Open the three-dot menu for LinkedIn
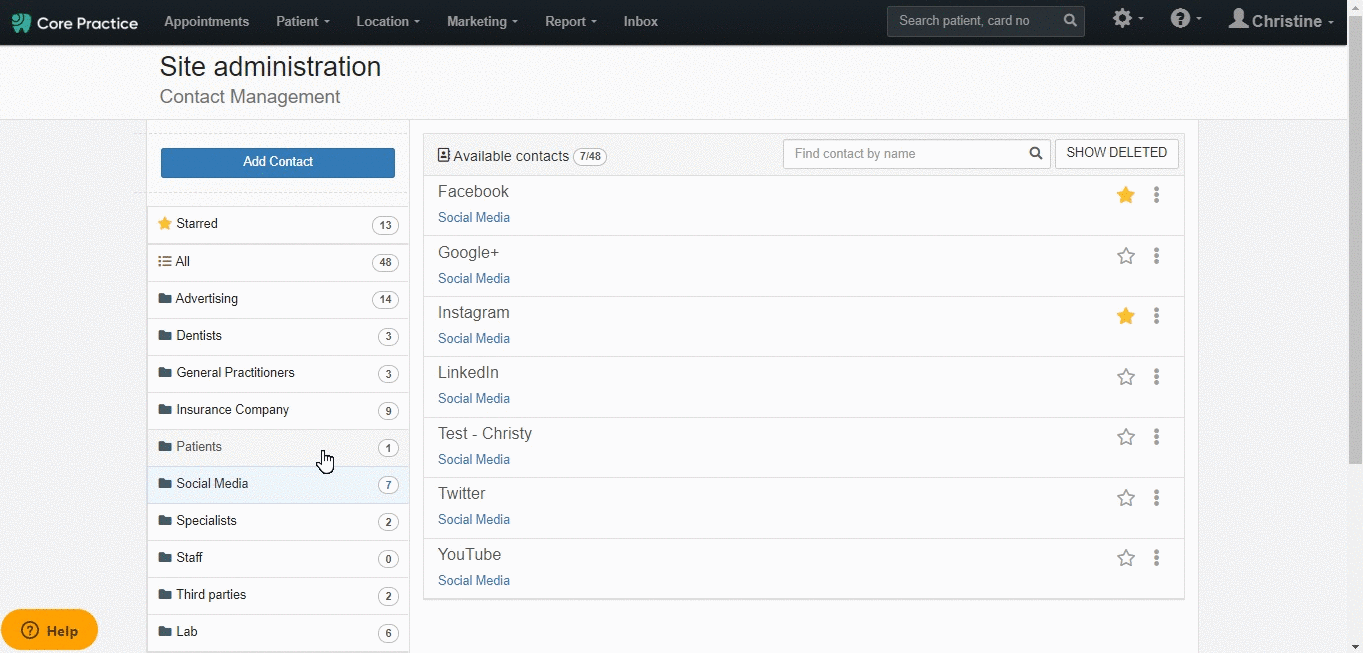 (x=1157, y=377)
